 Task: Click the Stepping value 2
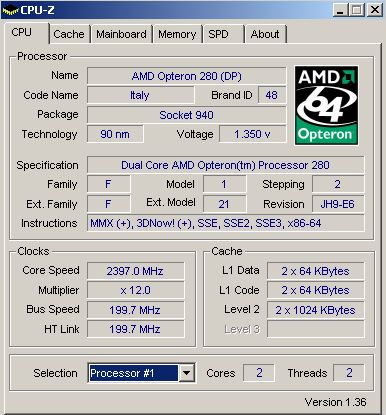[x=338, y=184]
